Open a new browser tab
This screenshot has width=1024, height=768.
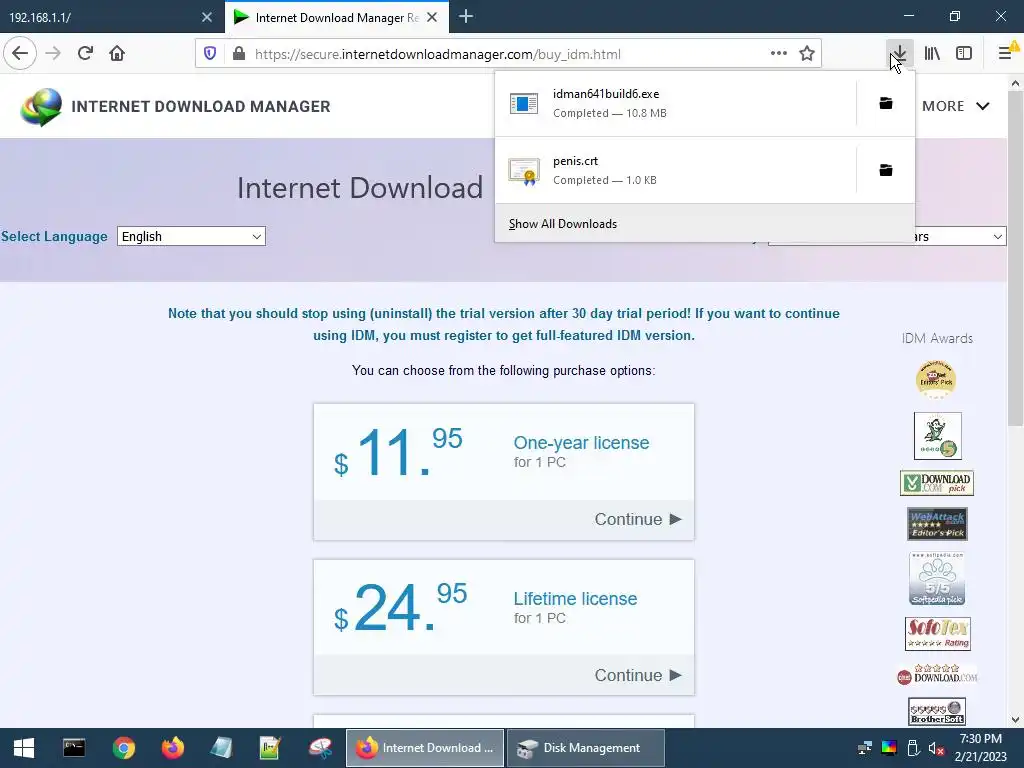coord(466,17)
